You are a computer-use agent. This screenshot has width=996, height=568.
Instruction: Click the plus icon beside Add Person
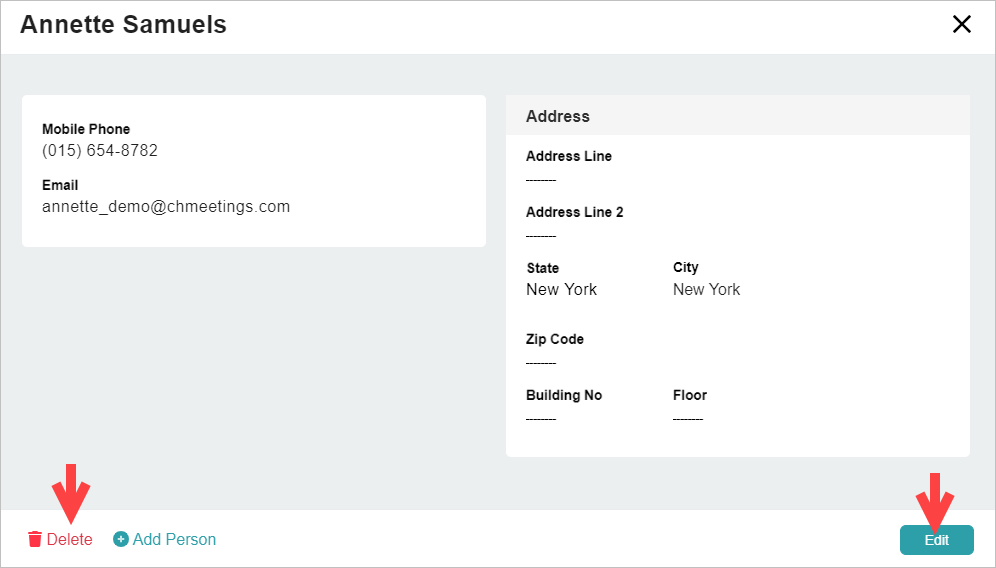coord(121,540)
